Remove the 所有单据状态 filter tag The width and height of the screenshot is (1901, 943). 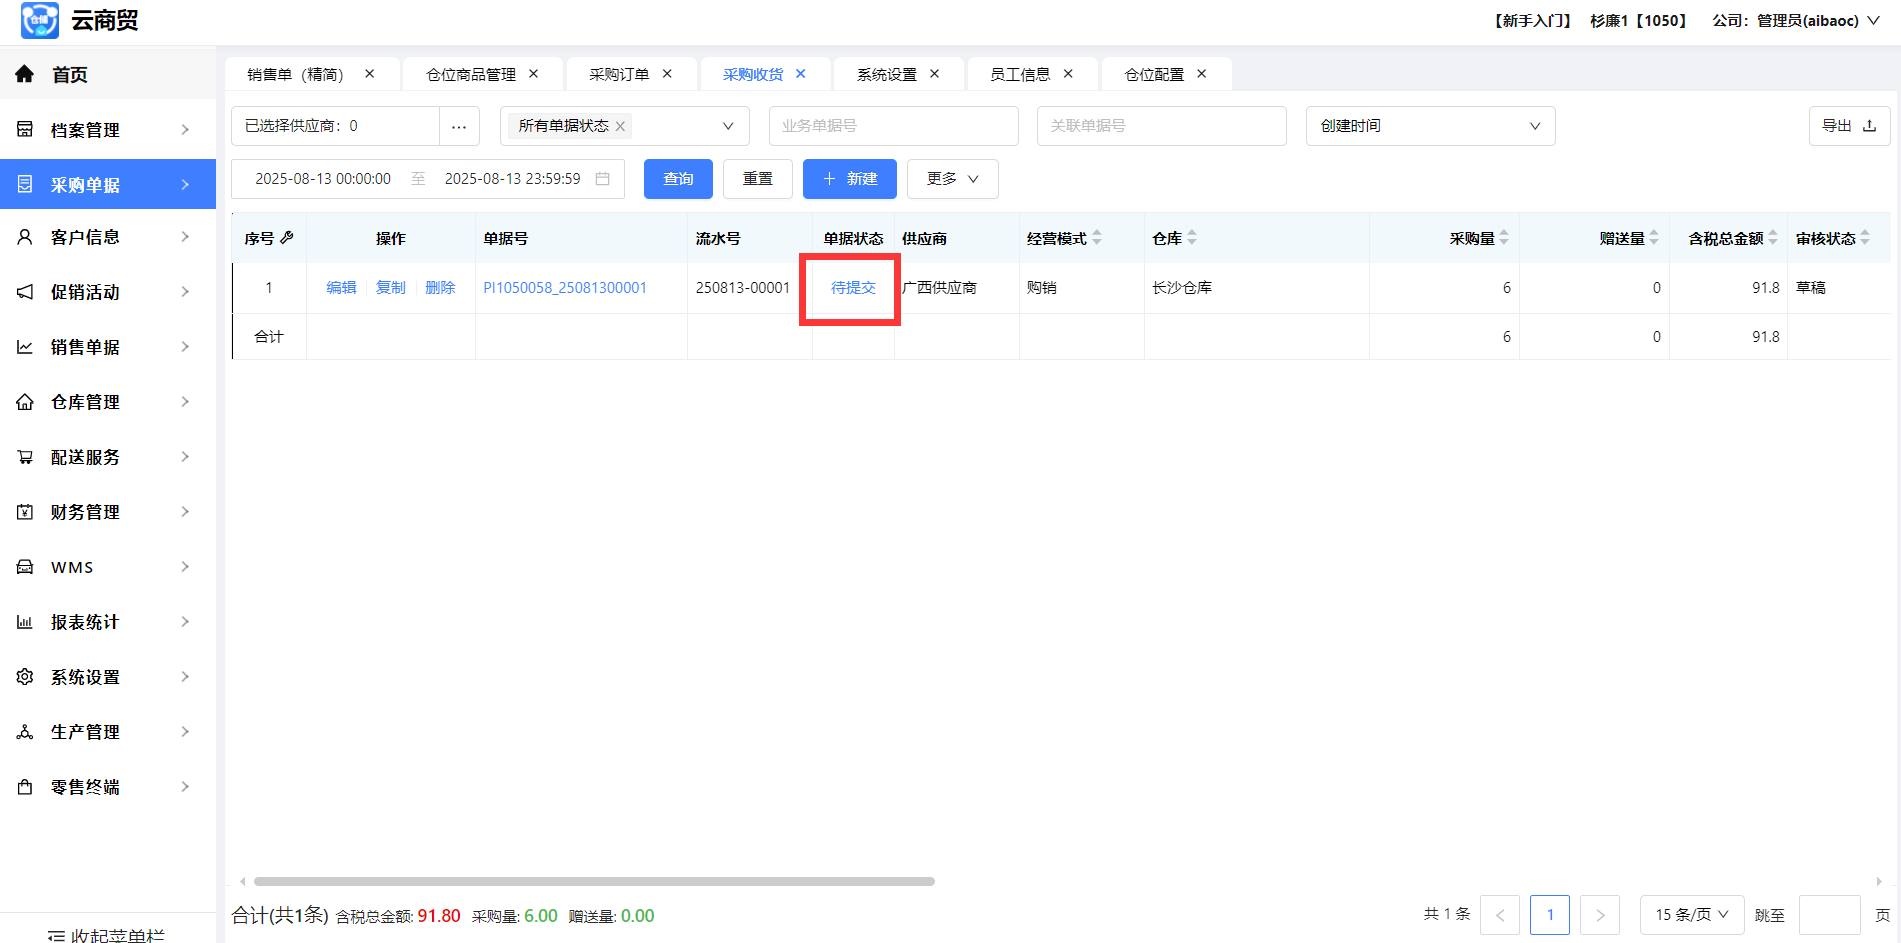pos(620,126)
